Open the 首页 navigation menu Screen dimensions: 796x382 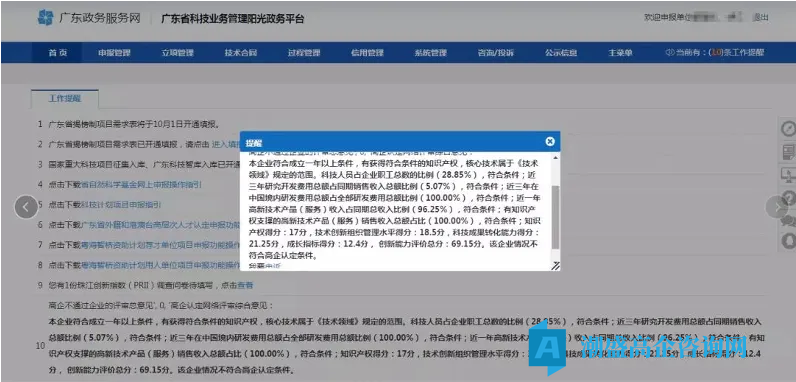pos(57,53)
